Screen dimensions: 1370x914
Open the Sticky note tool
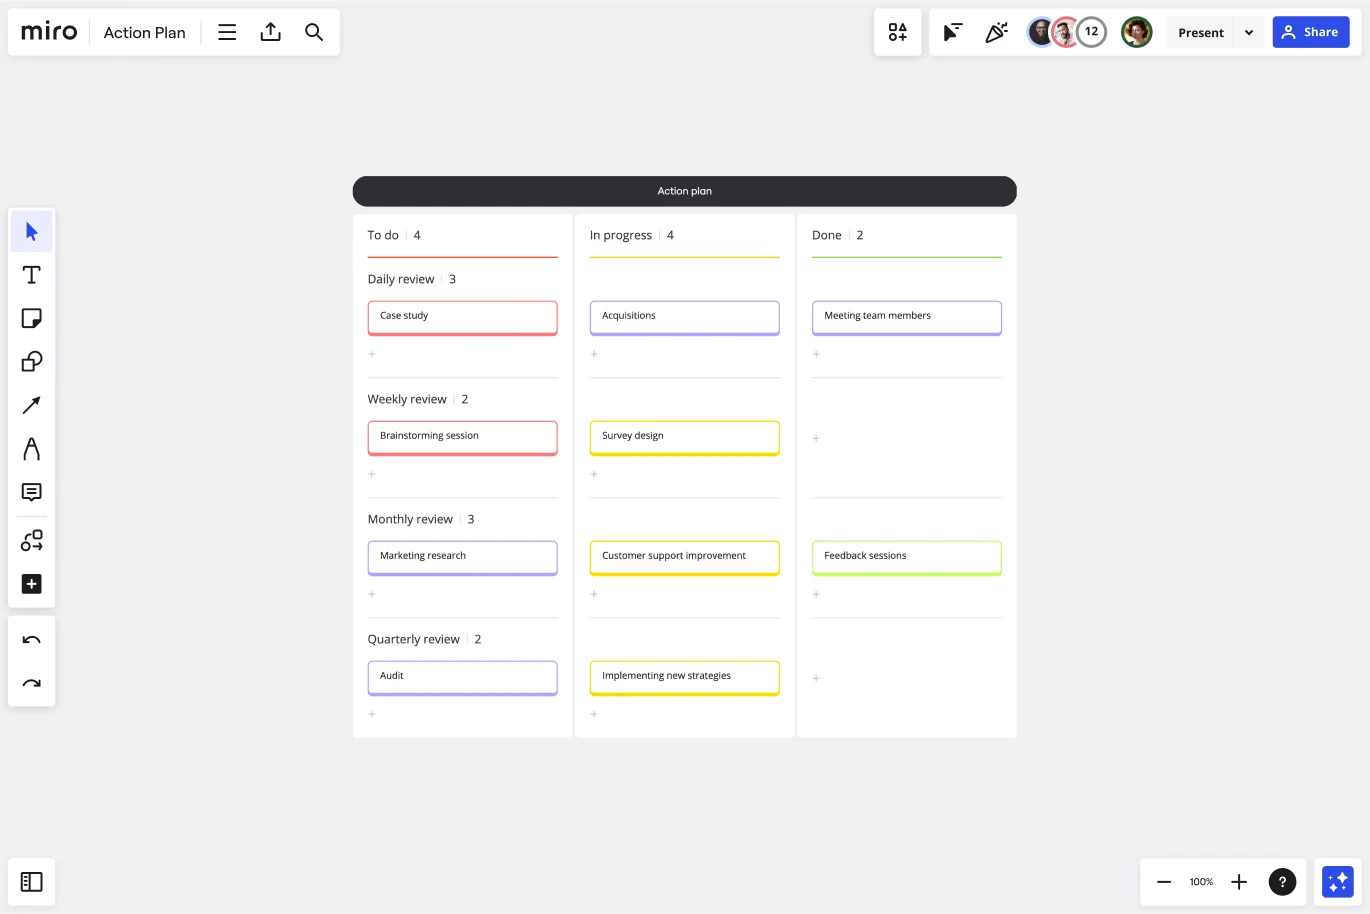pyautogui.click(x=31, y=317)
